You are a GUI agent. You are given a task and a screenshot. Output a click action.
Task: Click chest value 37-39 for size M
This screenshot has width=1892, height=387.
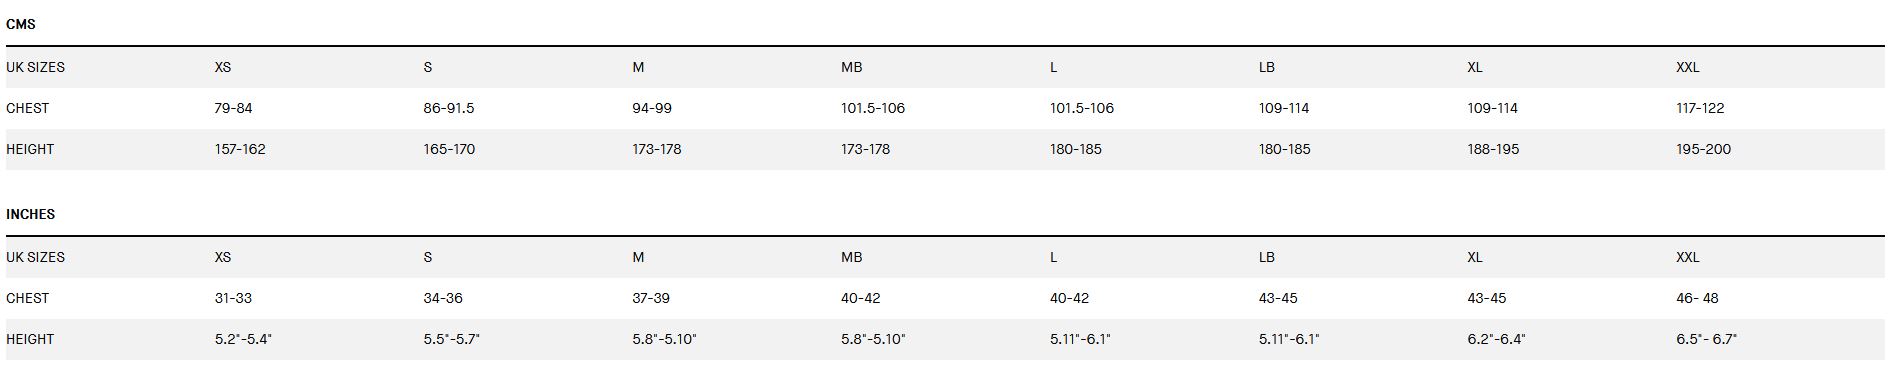point(651,298)
